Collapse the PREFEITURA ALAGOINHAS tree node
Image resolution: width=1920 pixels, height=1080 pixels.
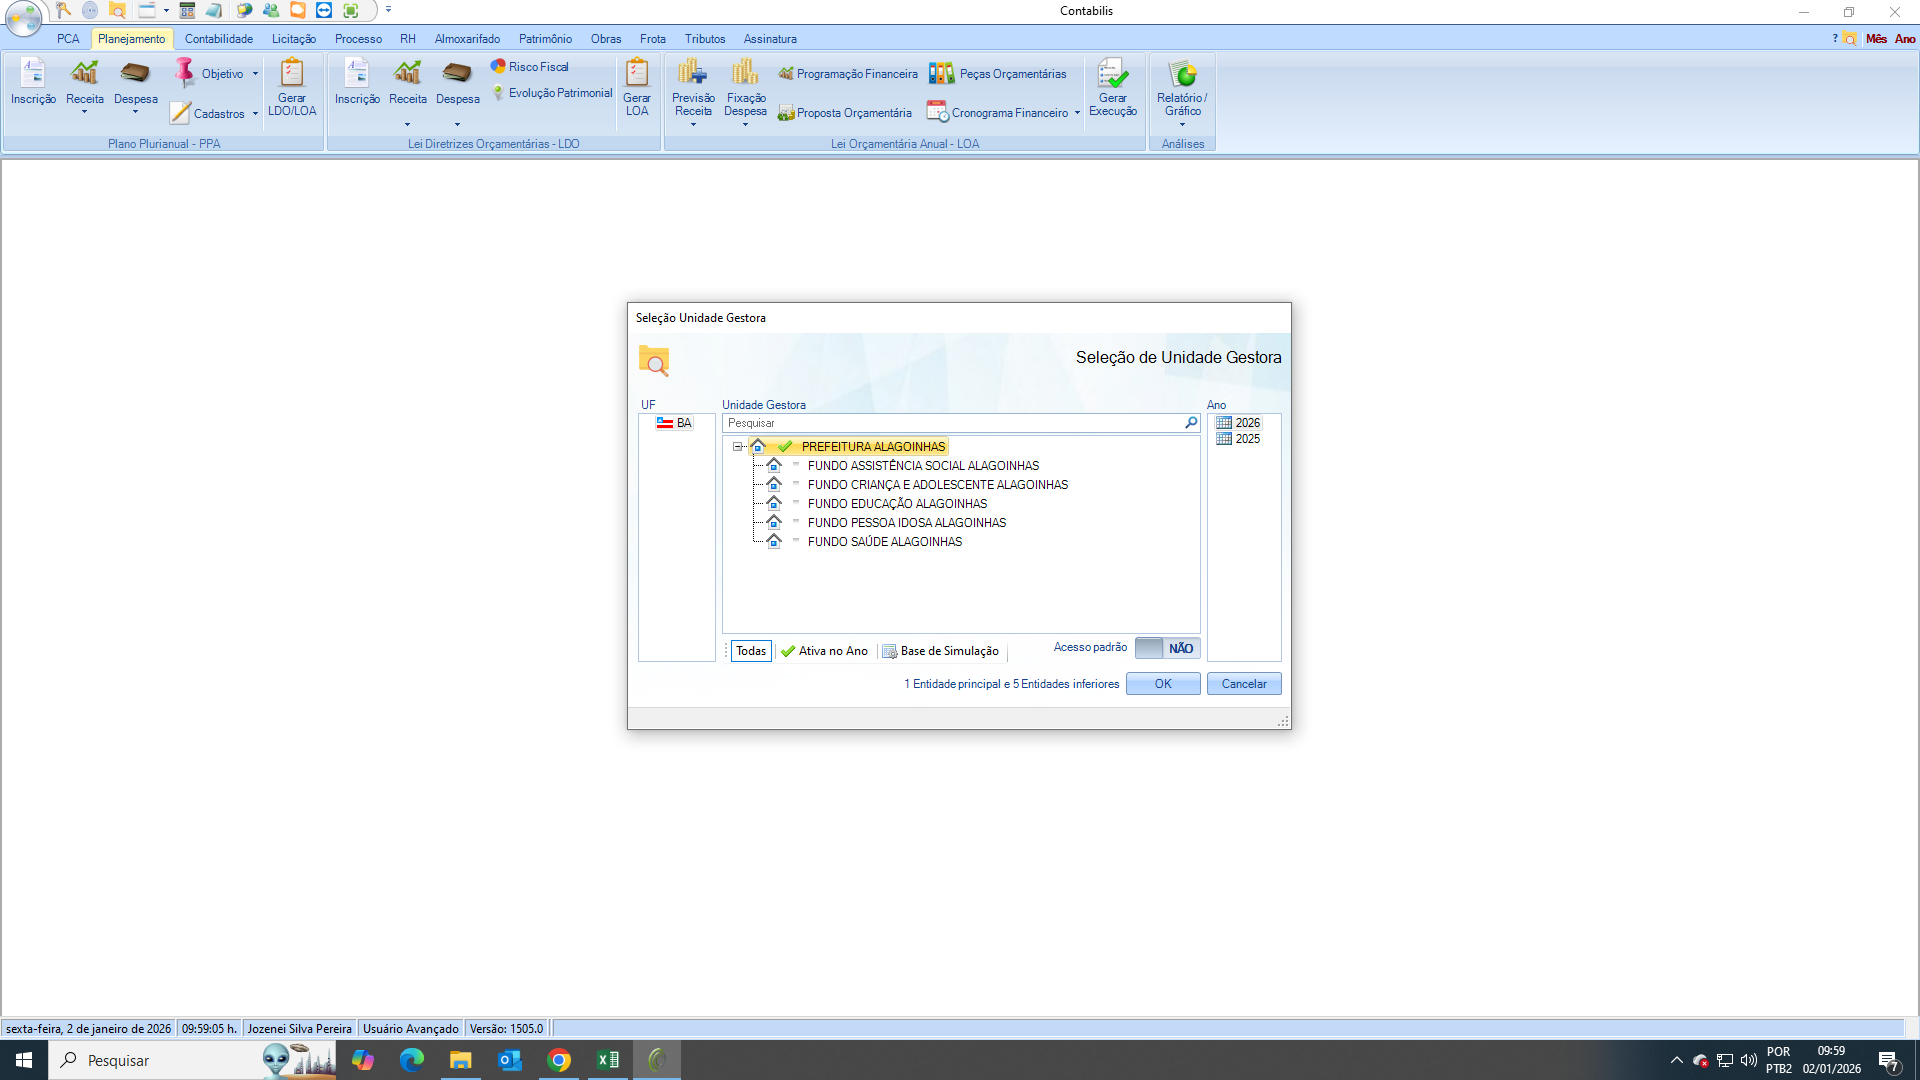[x=738, y=447]
